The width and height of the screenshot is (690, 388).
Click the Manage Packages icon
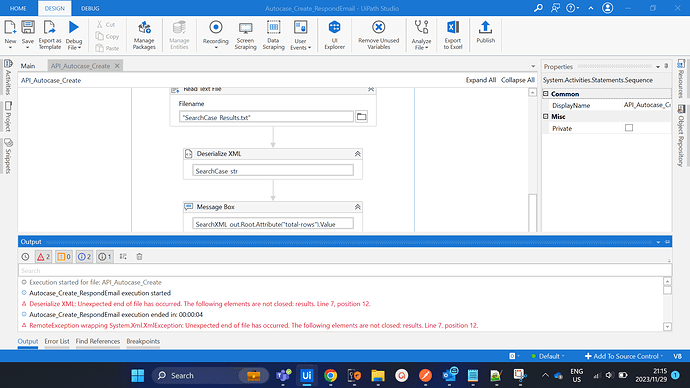tap(144, 35)
